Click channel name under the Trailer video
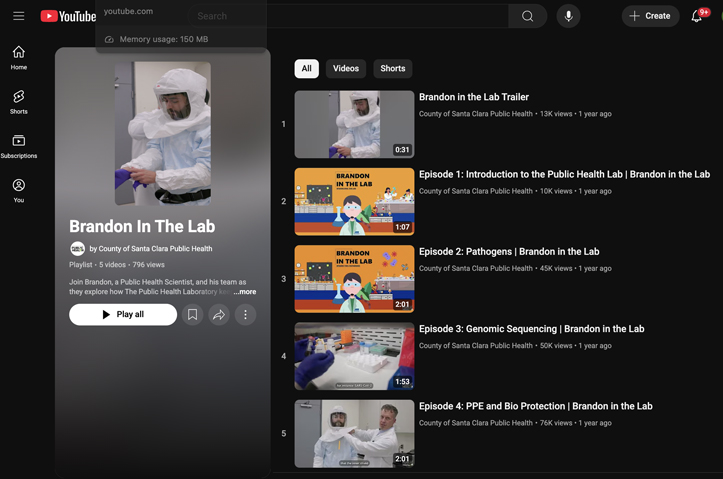Viewport: 723px width, 479px height. [x=475, y=114]
